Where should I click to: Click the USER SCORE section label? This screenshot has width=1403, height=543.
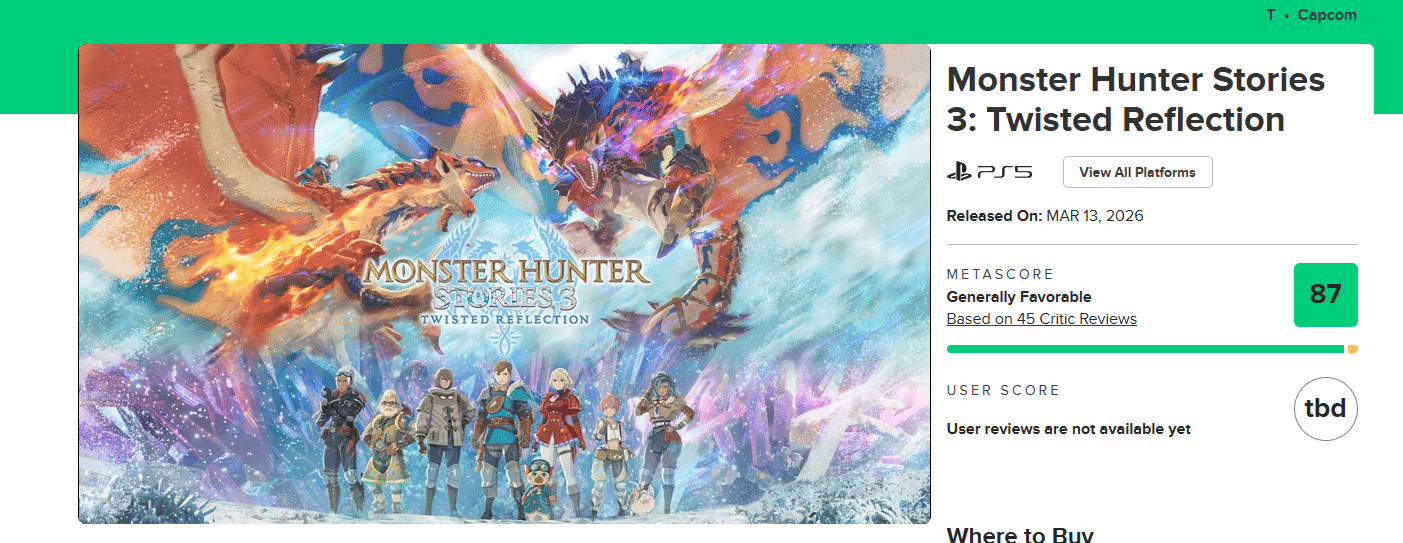pos(1003,390)
